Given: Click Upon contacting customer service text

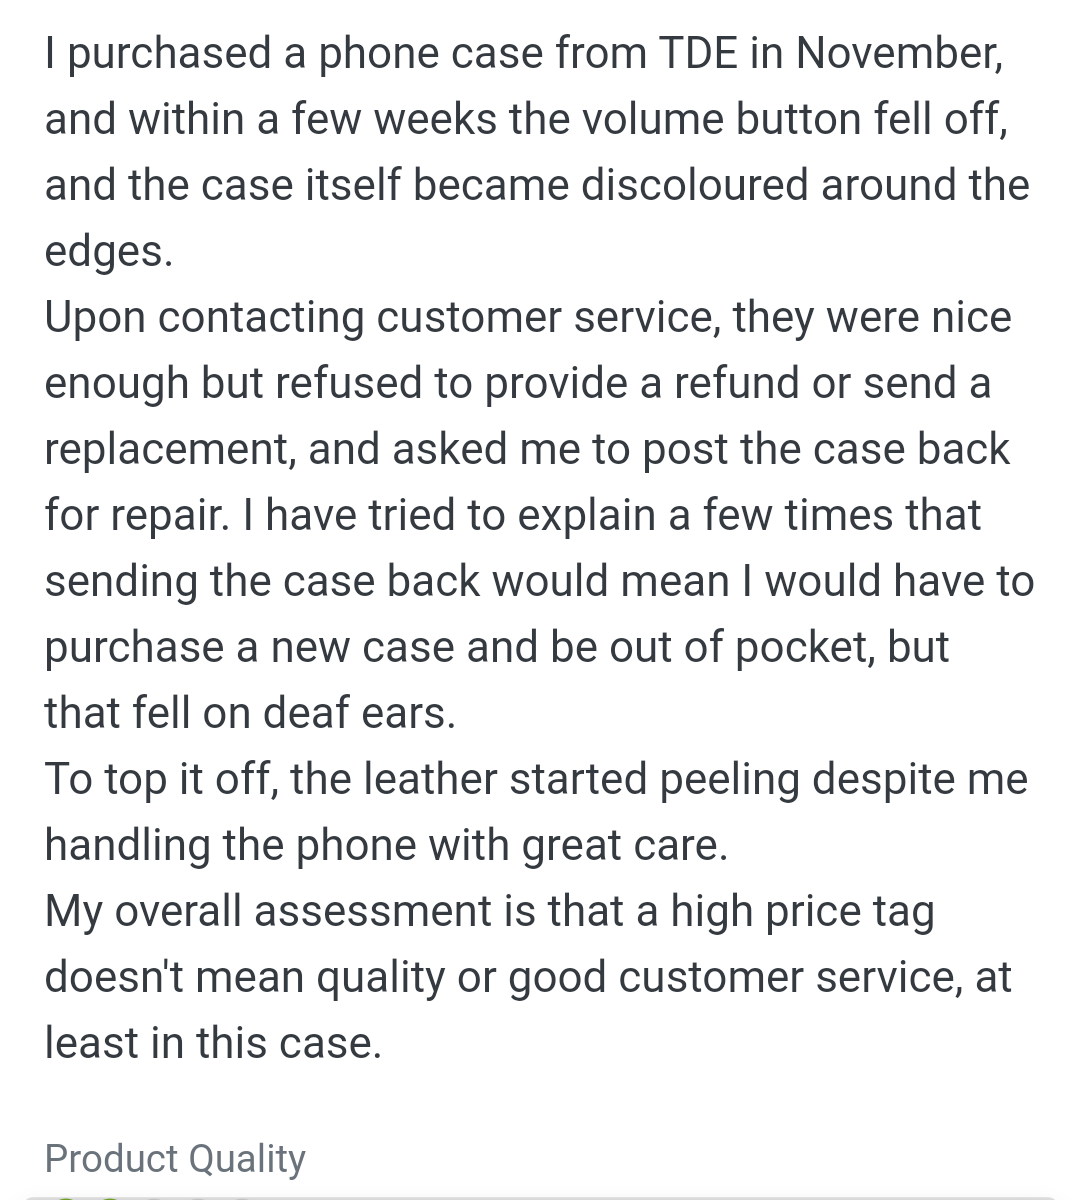Looking at the screenshot, I should point(383,318).
